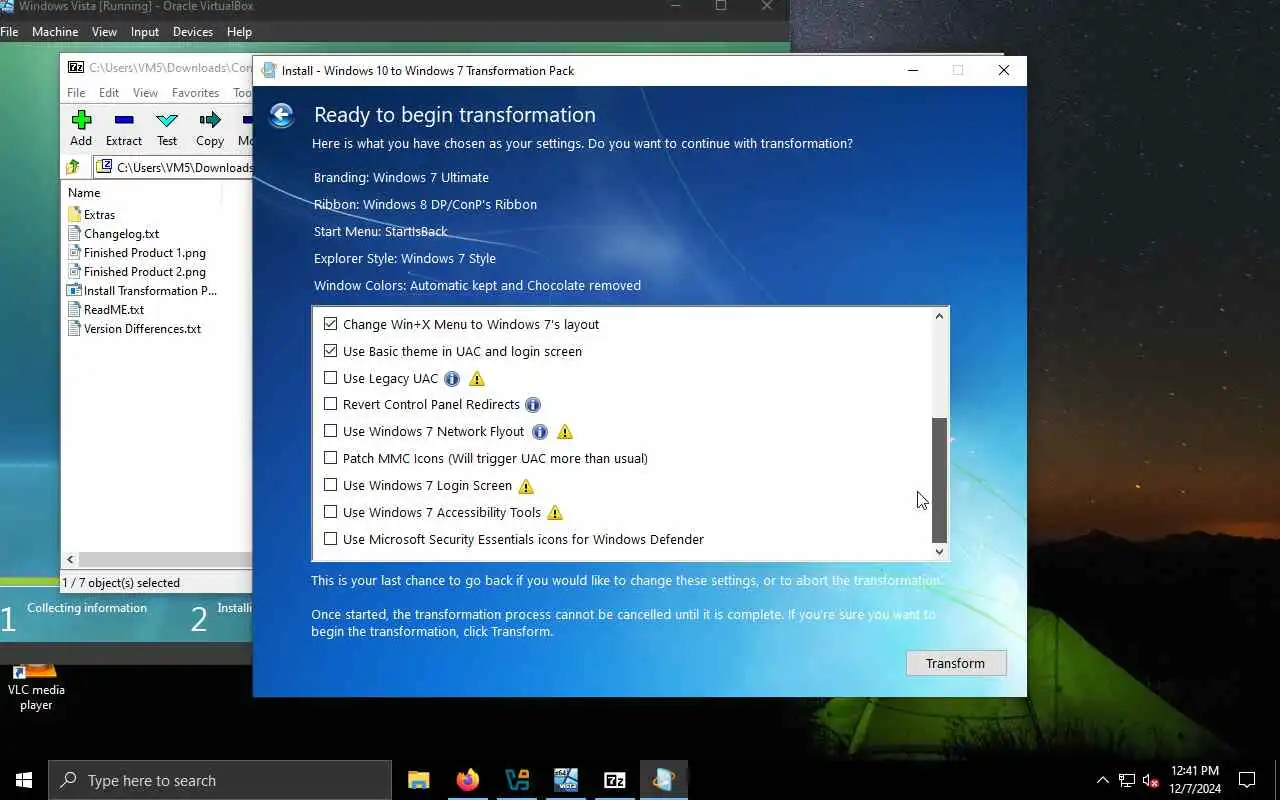
Task: Open VirtualBox from the taskbar
Action: point(517,780)
